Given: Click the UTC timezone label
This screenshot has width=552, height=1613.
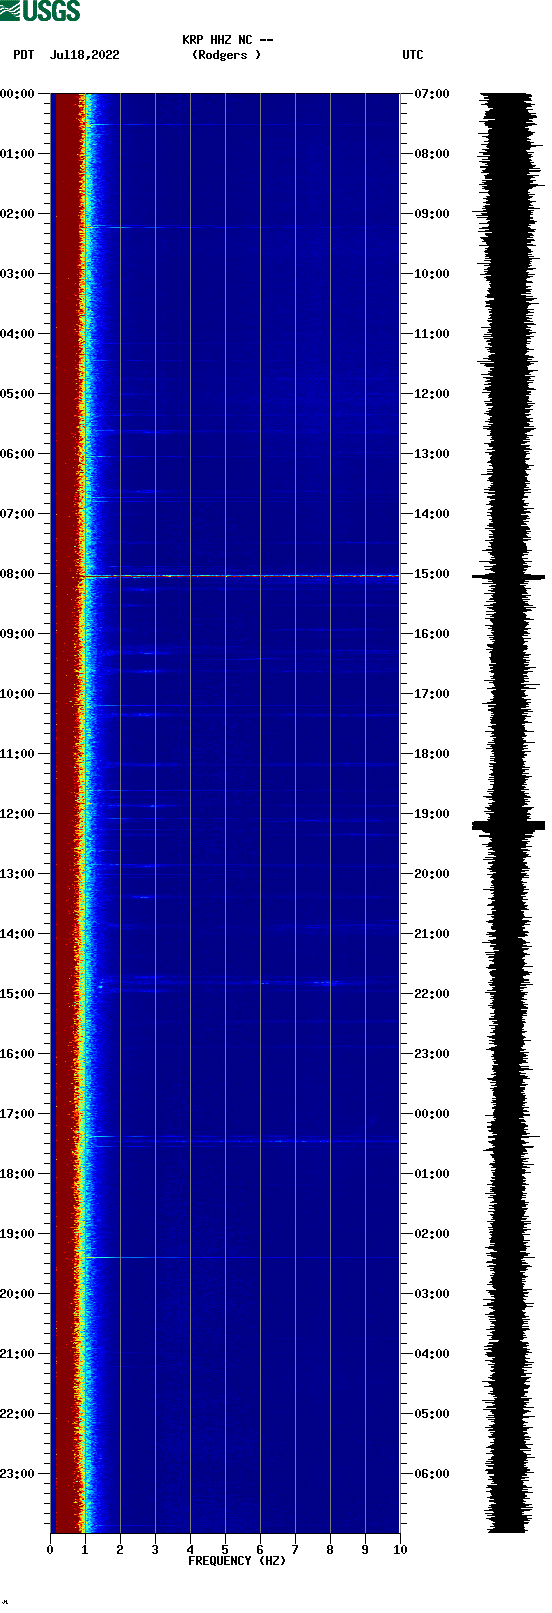Looking at the screenshot, I should coord(412,55).
